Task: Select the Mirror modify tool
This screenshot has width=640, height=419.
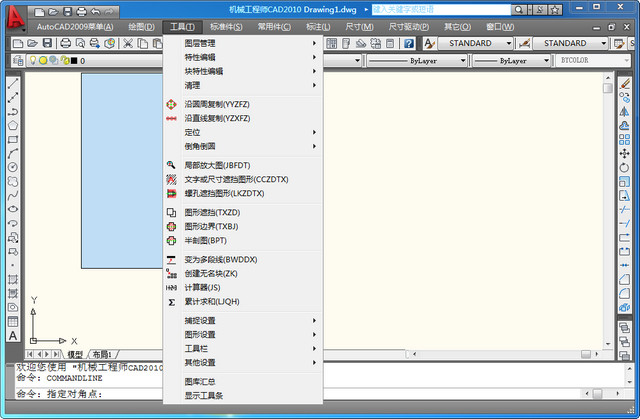Action: point(624,111)
